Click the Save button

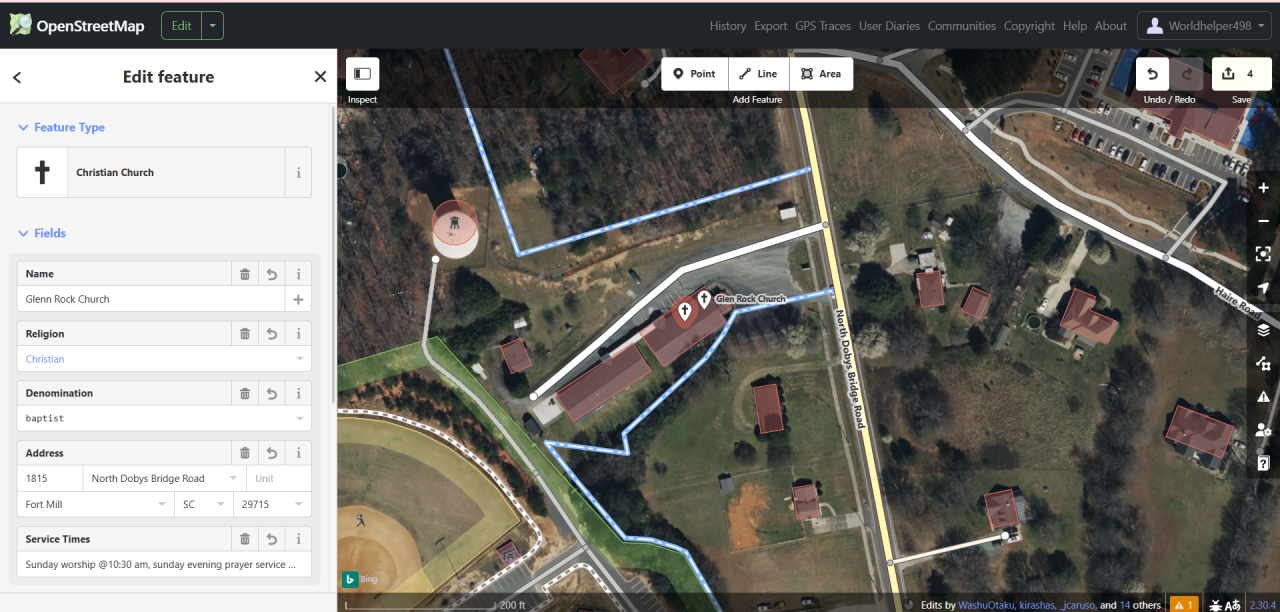[1241, 74]
